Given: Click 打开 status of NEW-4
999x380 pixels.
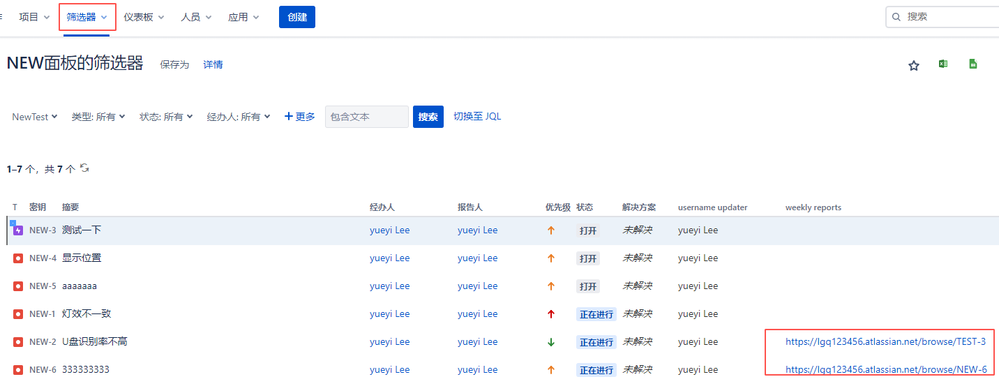Looking at the screenshot, I should click(587, 258).
